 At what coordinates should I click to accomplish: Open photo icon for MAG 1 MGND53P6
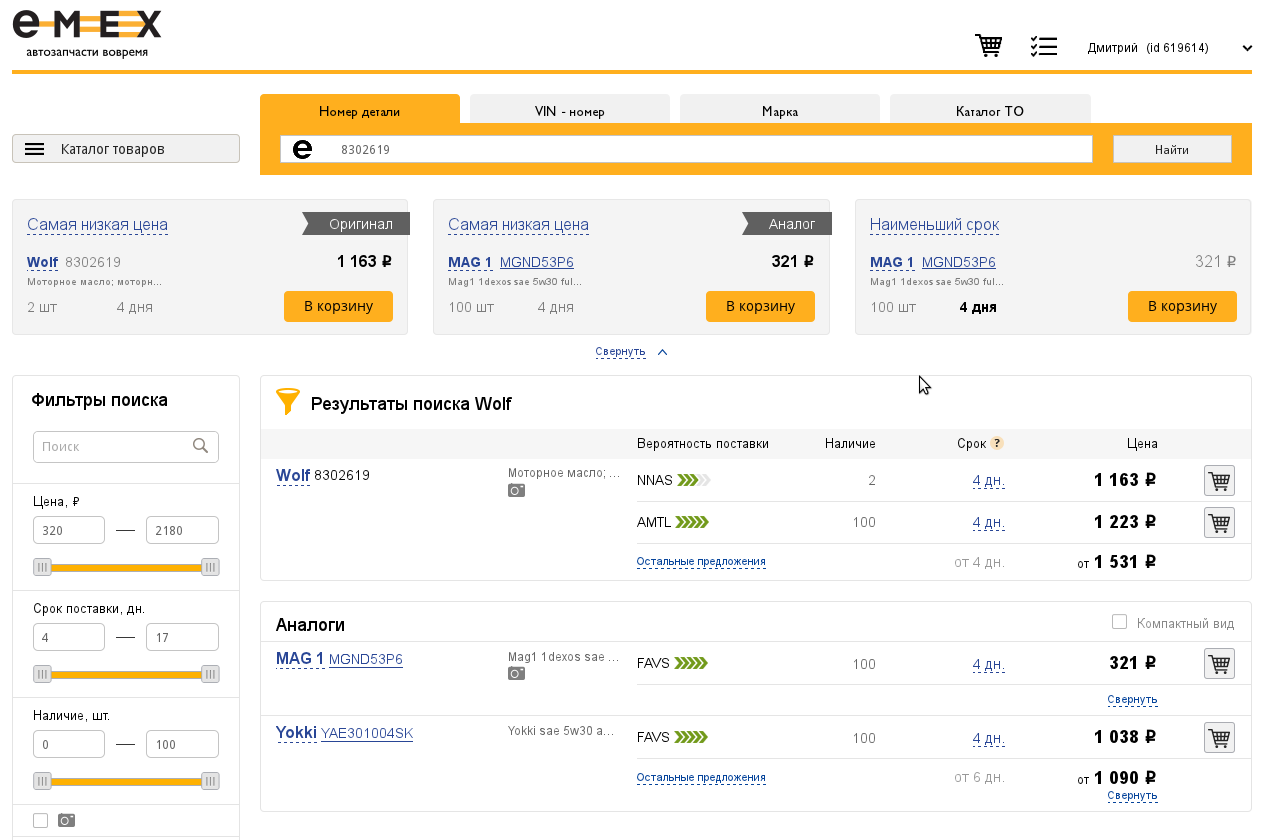516,674
